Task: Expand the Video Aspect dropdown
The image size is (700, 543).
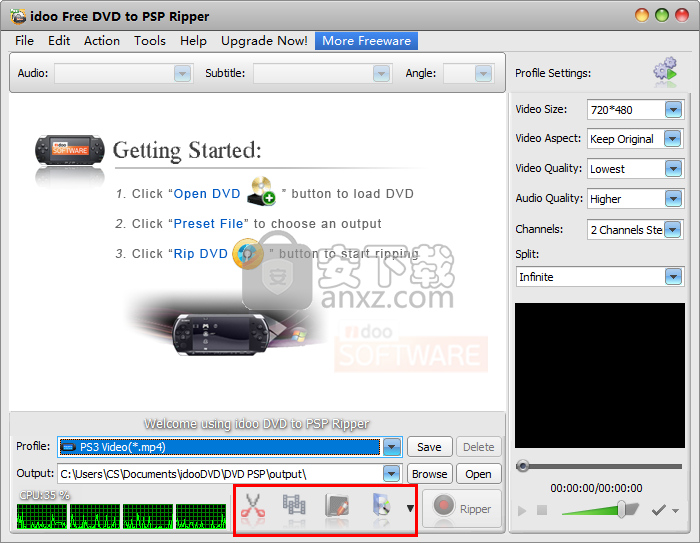Action: (x=672, y=138)
